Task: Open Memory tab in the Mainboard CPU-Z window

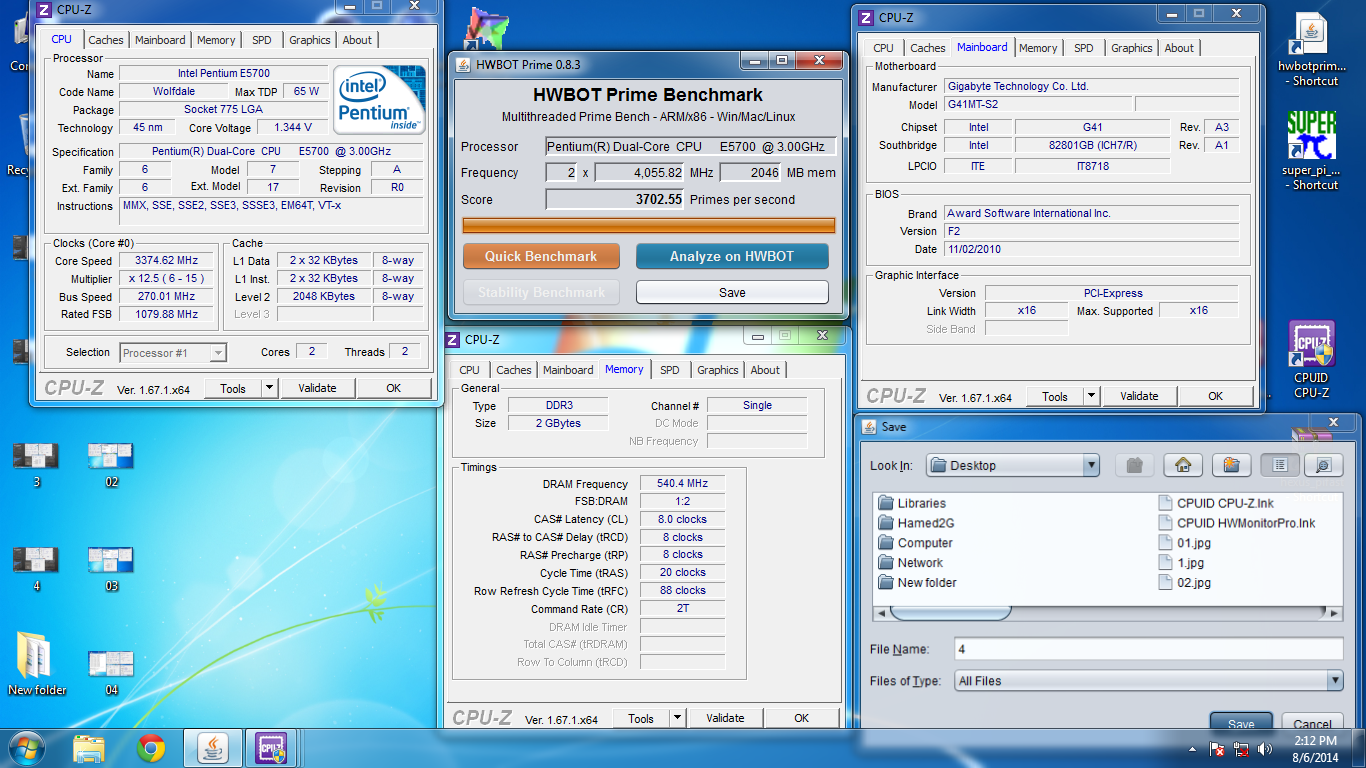Action: coord(1038,48)
